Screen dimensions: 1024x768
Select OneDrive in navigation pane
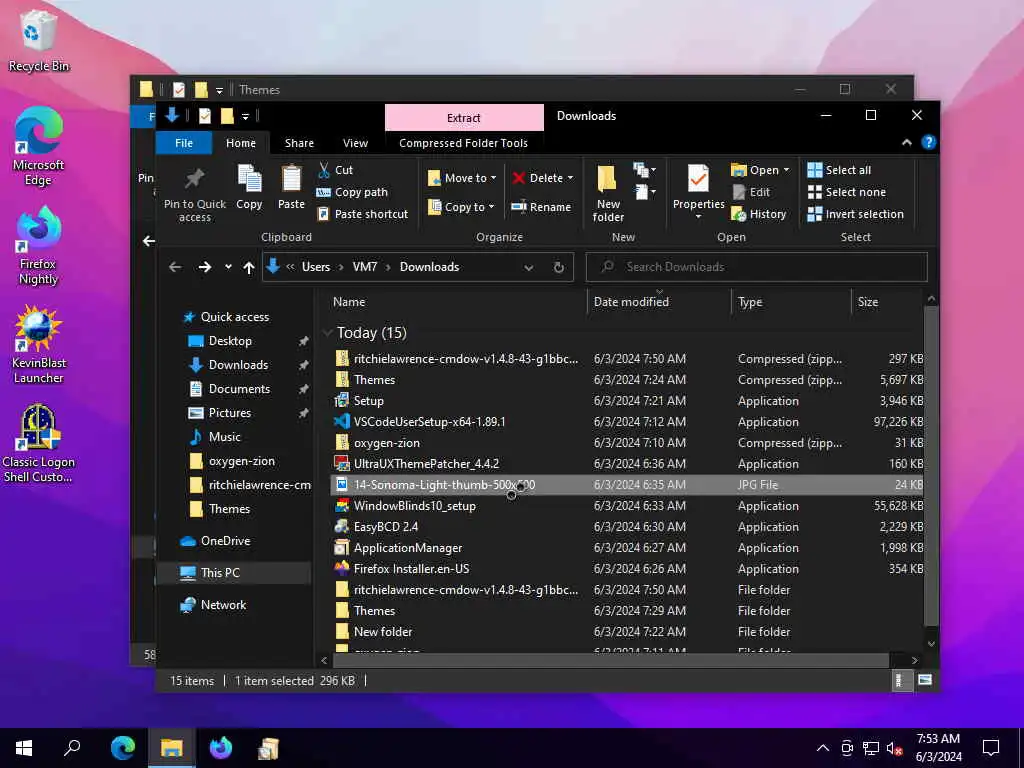click(x=225, y=541)
